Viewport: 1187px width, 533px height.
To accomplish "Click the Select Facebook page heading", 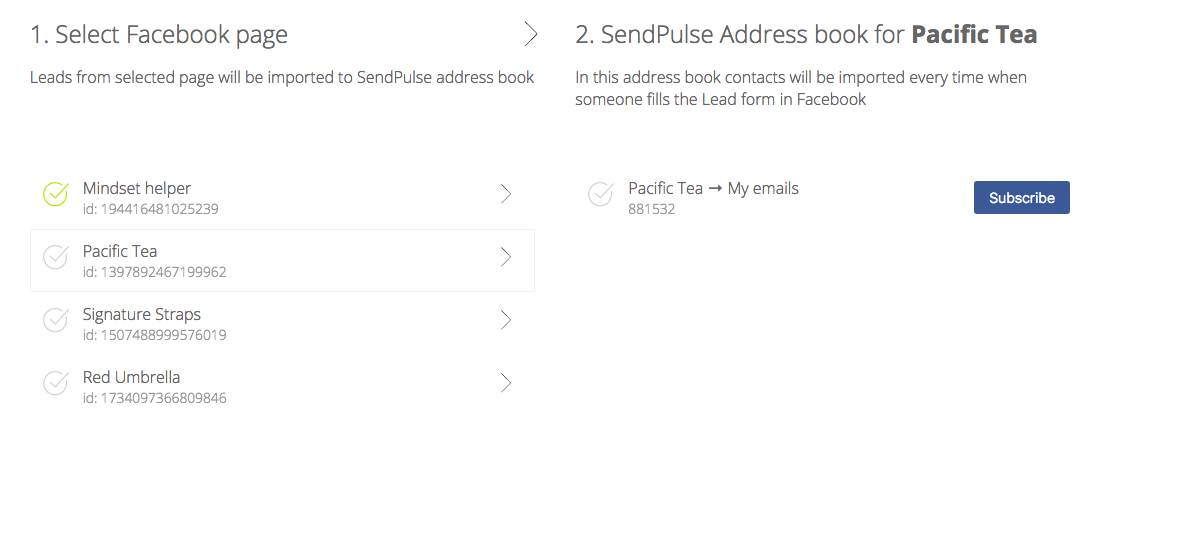I will pyautogui.click(x=159, y=35).
